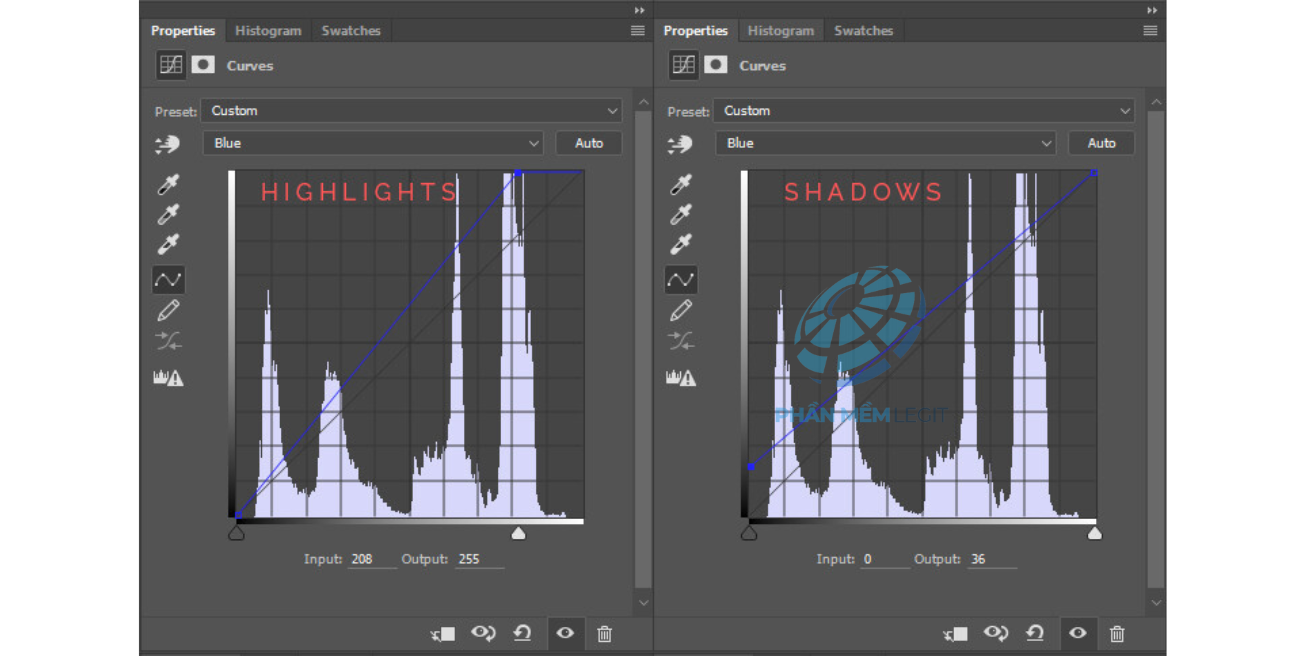The image size is (1305, 656).
Task: Click the black point slider in the Highlights panel
Action: [x=237, y=533]
